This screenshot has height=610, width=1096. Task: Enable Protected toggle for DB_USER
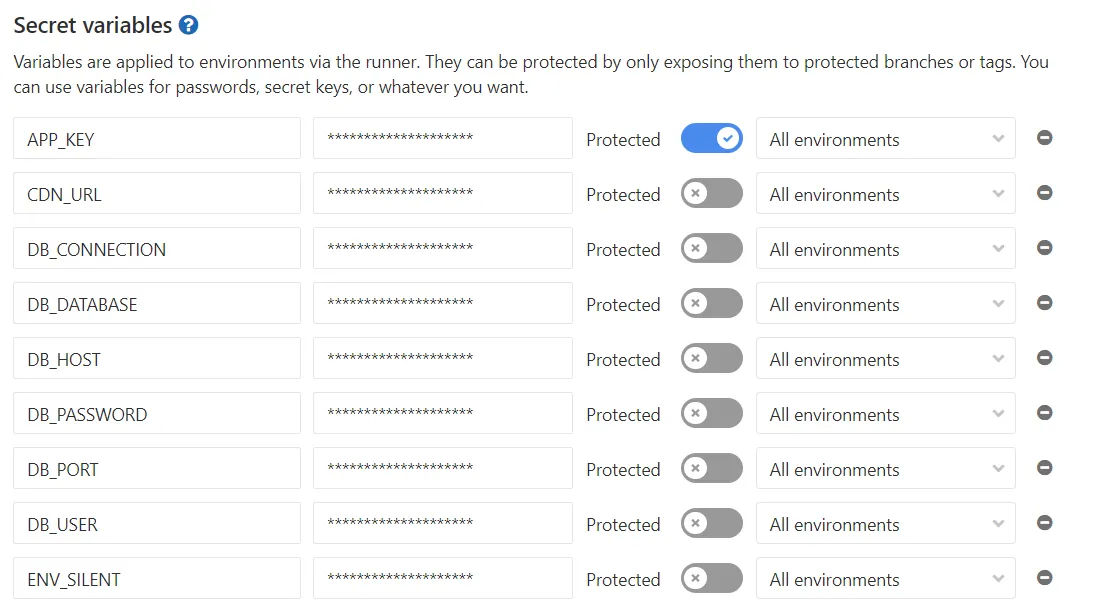tap(711, 524)
